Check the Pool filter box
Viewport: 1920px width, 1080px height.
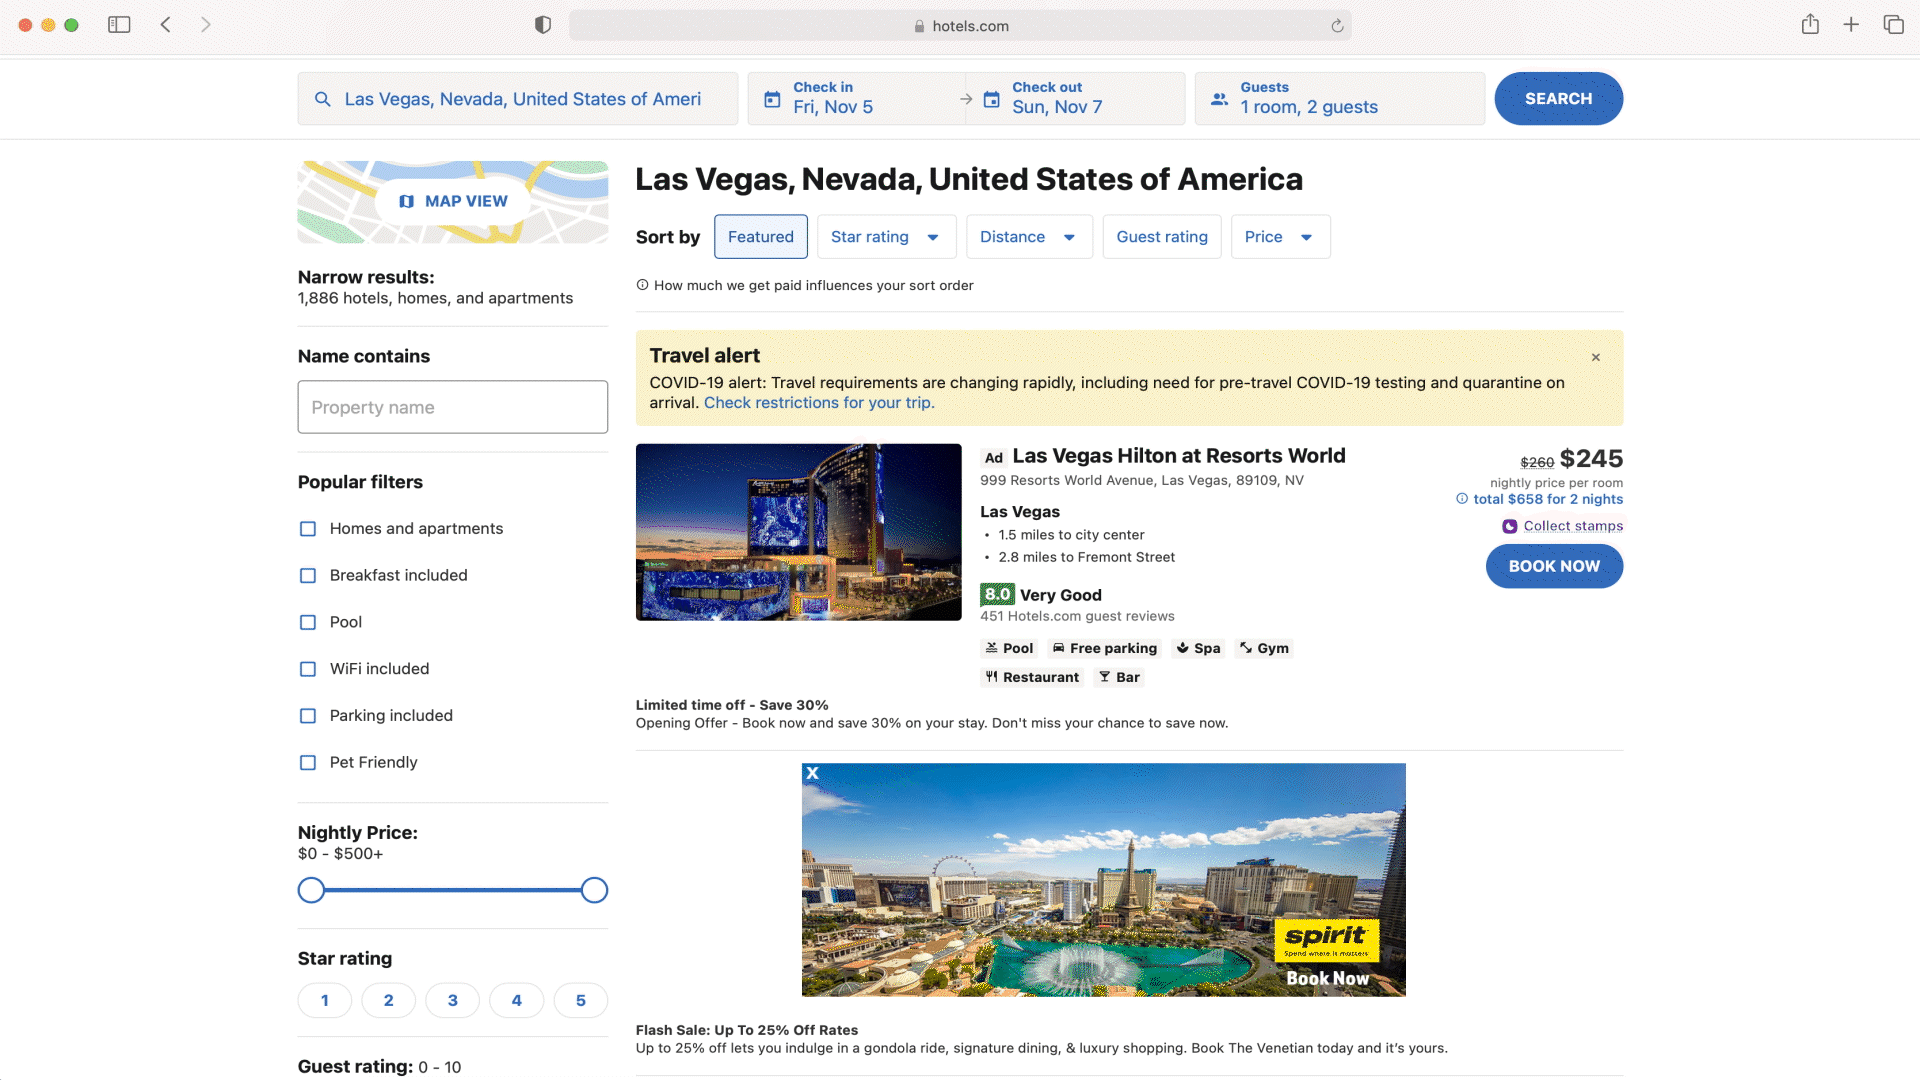click(x=308, y=622)
